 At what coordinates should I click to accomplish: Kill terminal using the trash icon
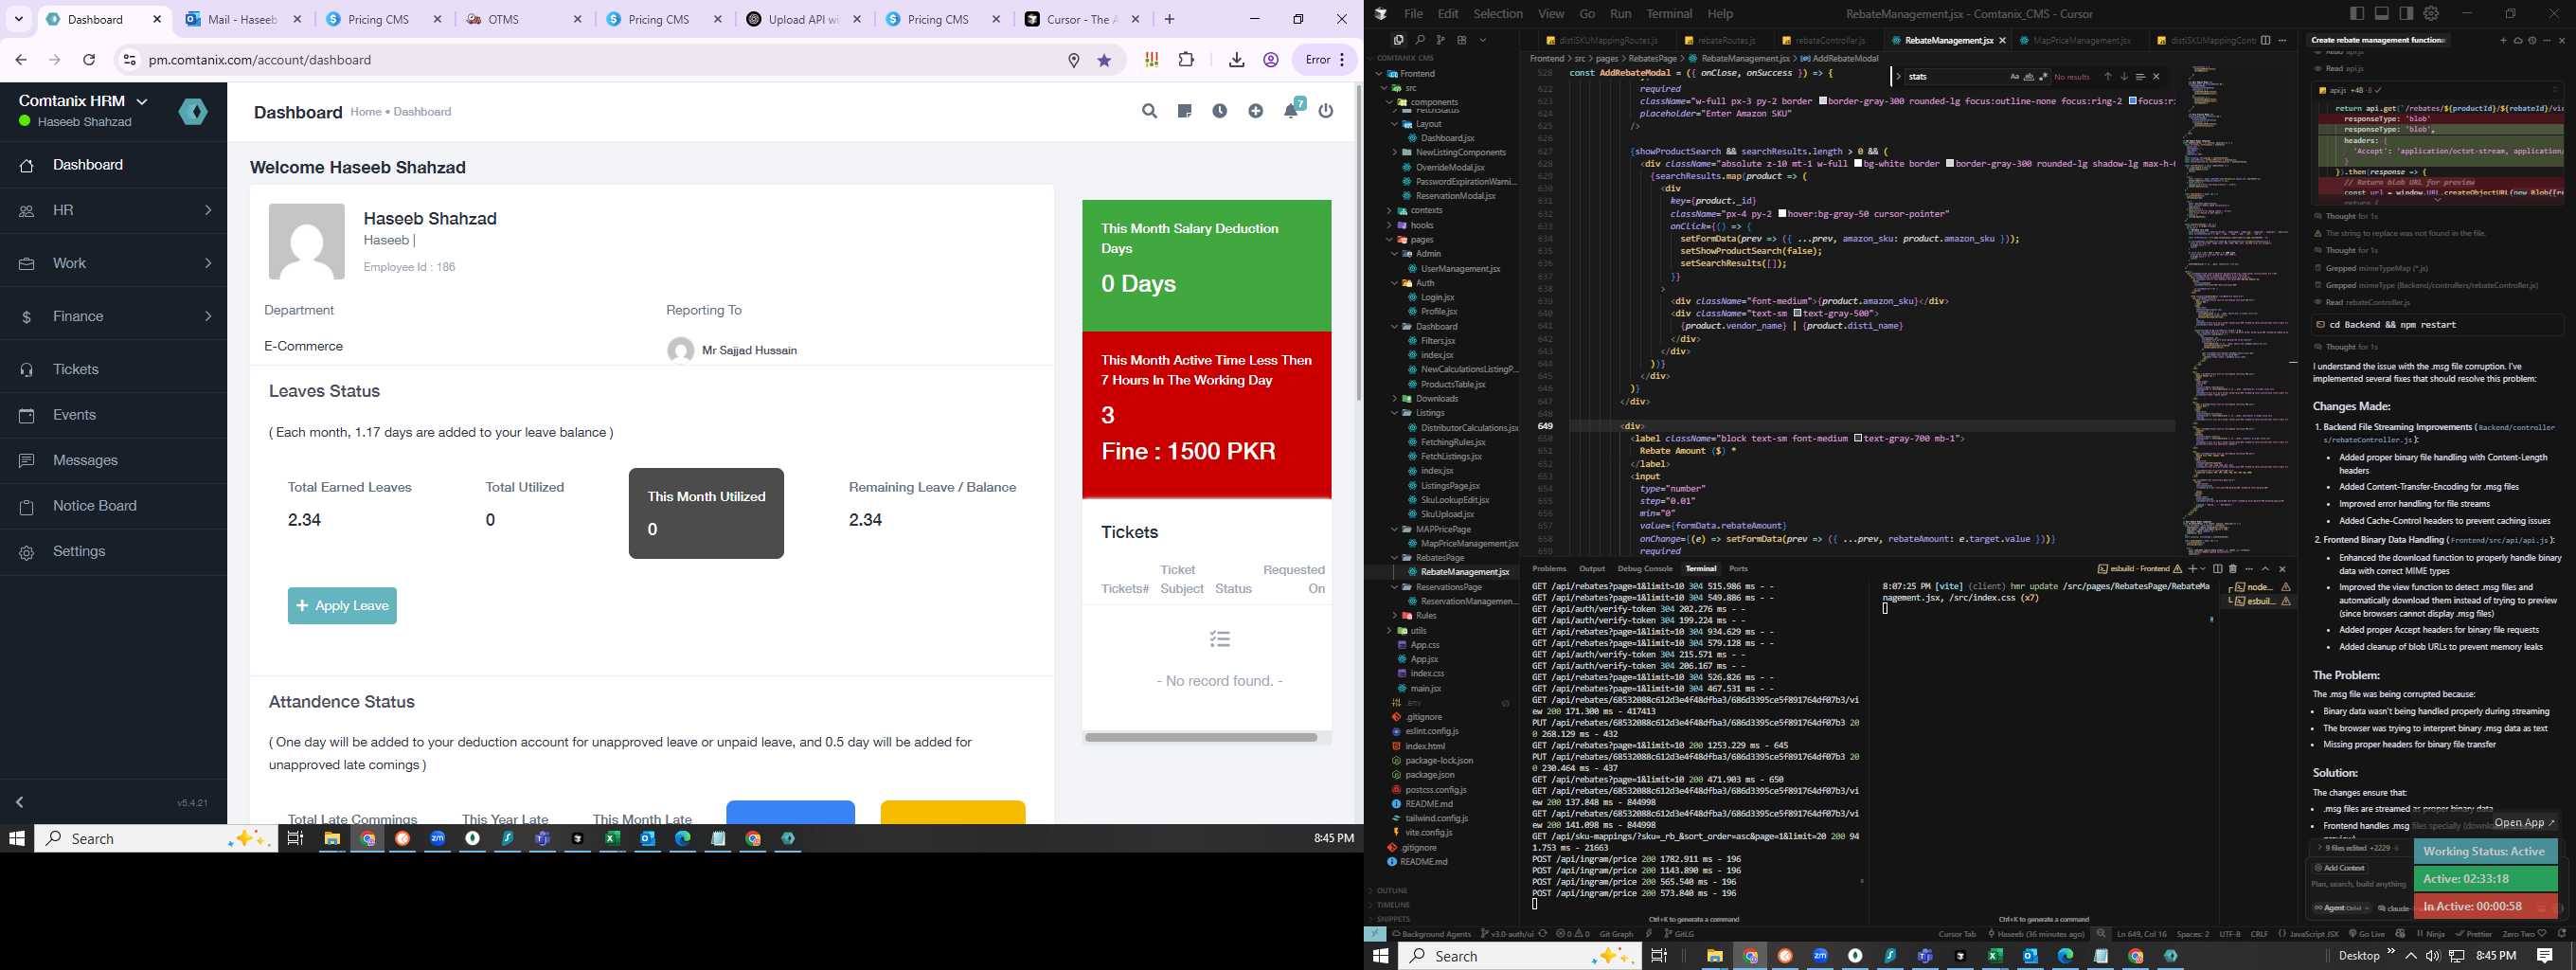tap(2233, 569)
